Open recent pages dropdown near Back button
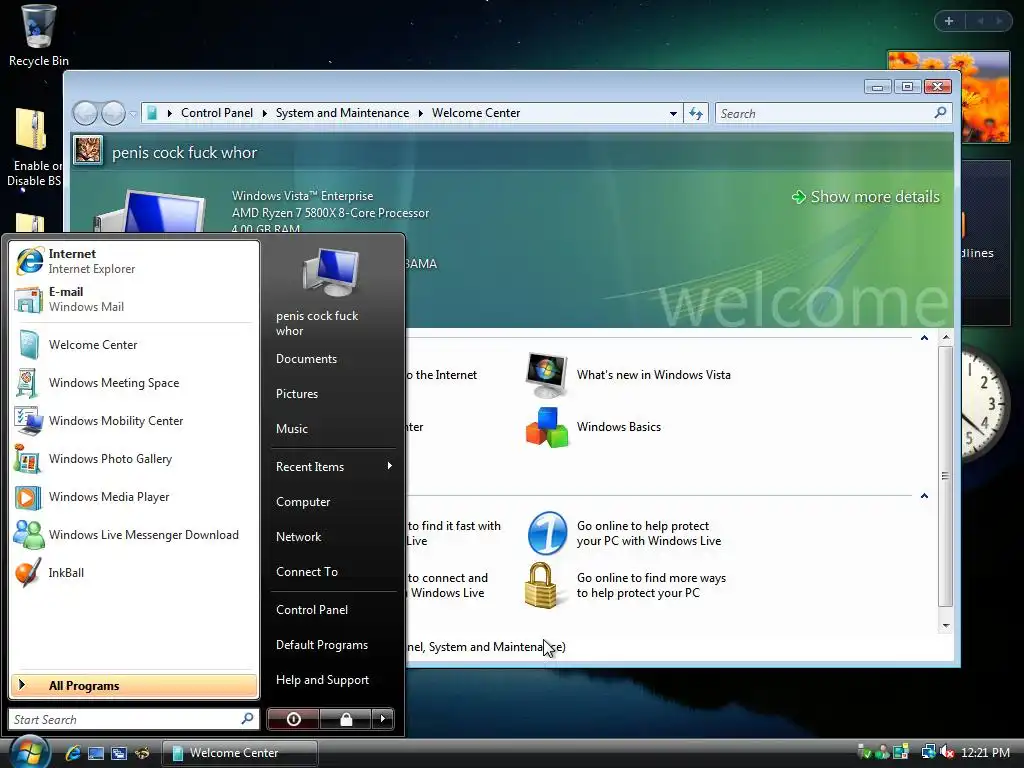This screenshot has width=1024, height=768. pyautogui.click(x=133, y=114)
